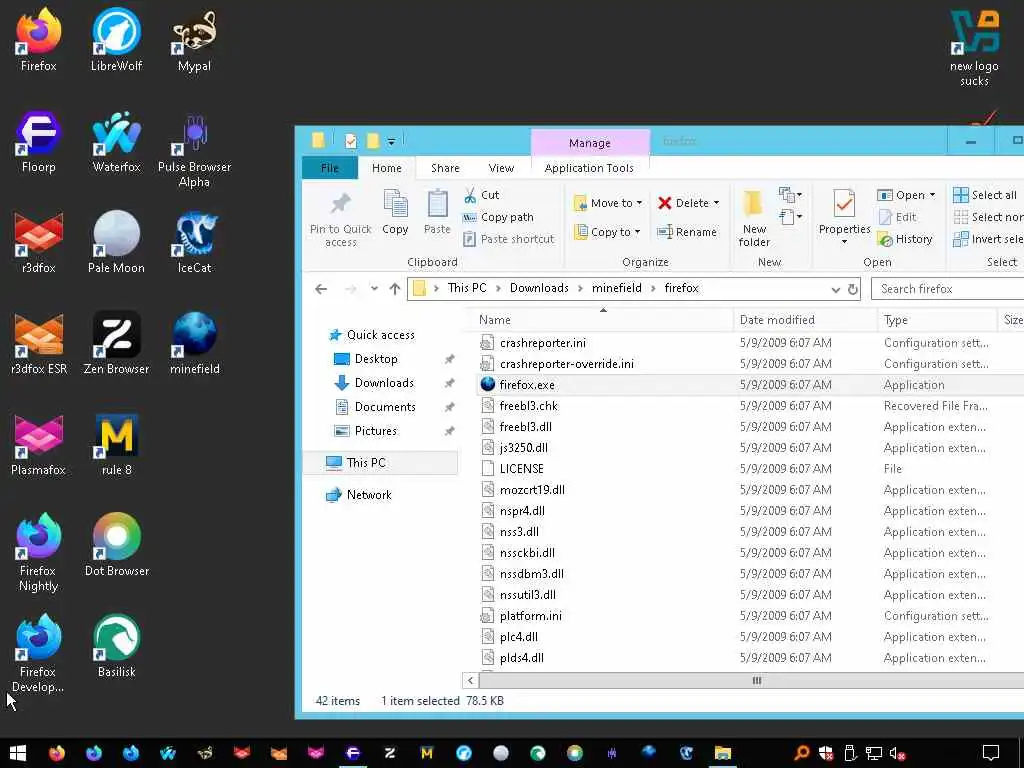The image size is (1024, 768).
Task: Click into the Search firefox box
Action: coord(948,289)
